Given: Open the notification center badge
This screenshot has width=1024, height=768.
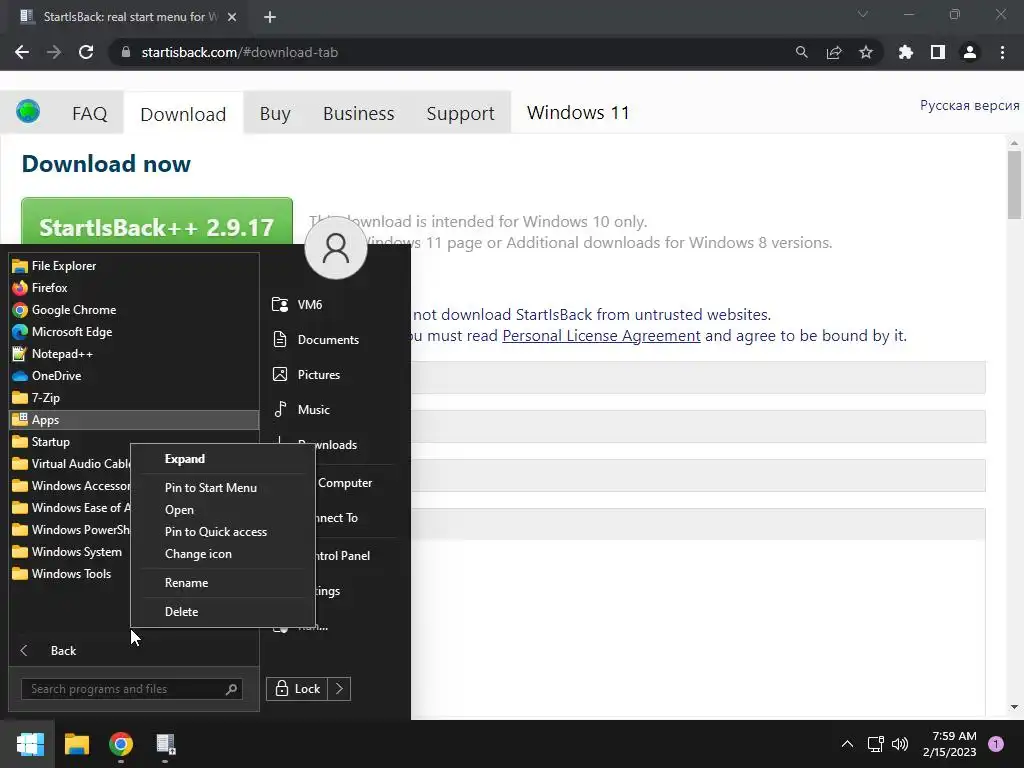Looking at the screenshot, I should 996,744.
